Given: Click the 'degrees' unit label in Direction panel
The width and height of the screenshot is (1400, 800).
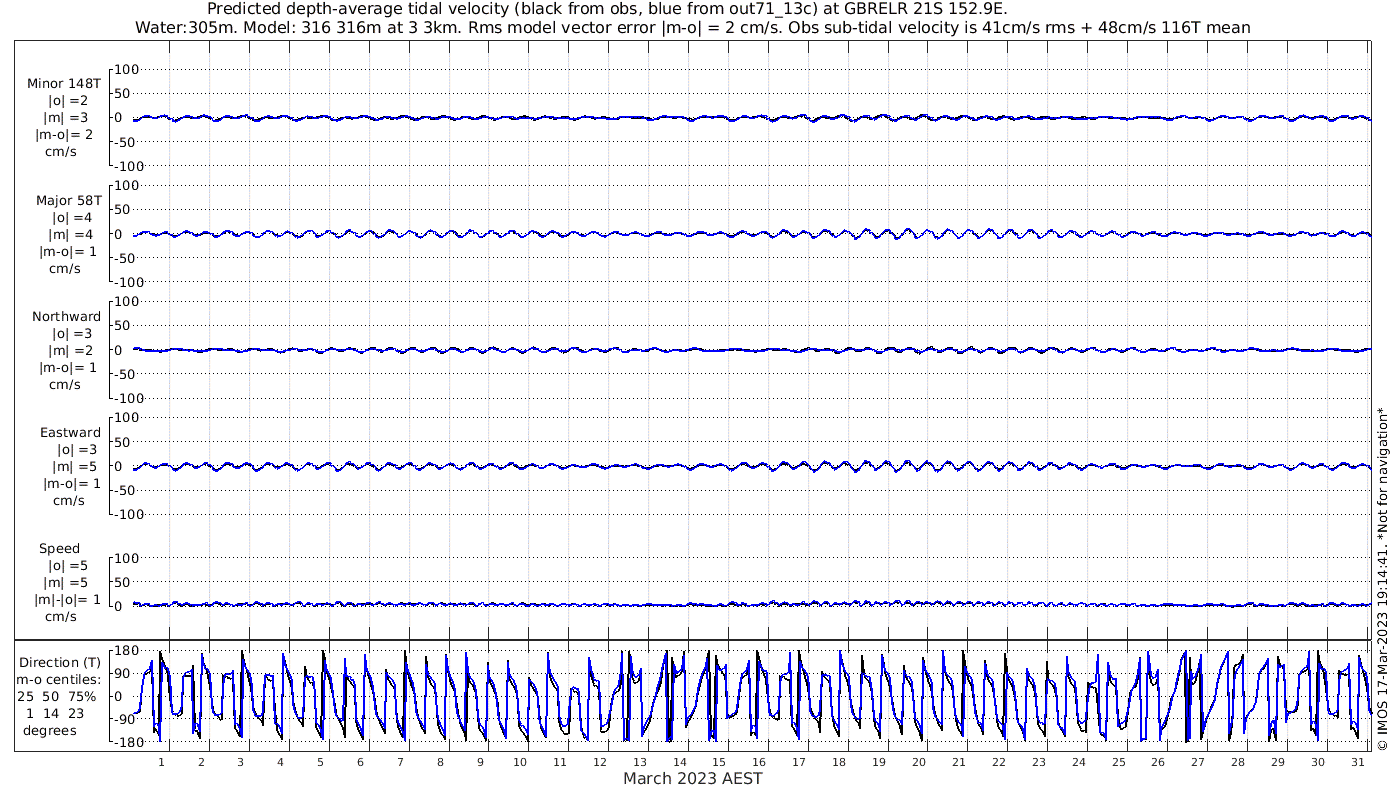Looking at the screenshot, I should [50, 730].
